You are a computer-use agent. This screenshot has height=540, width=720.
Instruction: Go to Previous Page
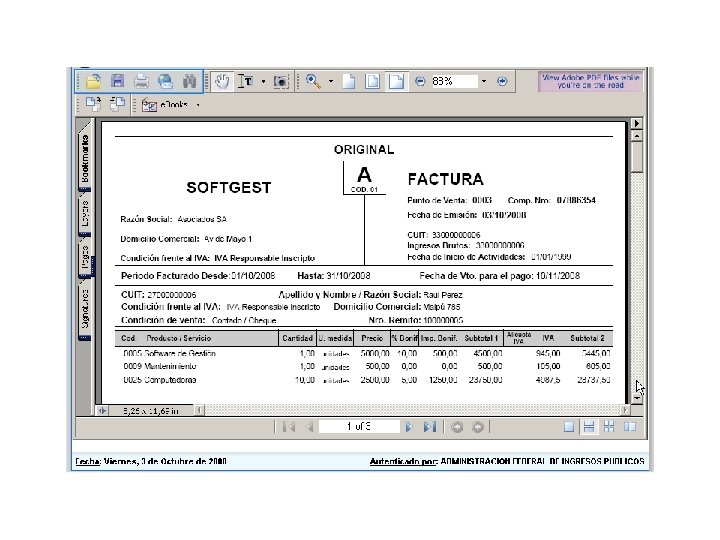coord(309,427)
